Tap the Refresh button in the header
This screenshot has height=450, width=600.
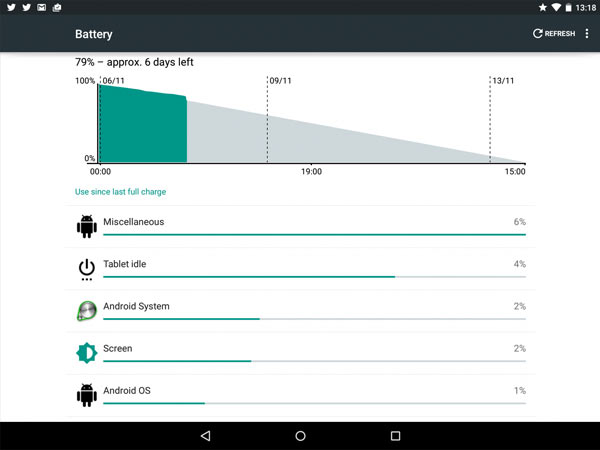point(553,34)
